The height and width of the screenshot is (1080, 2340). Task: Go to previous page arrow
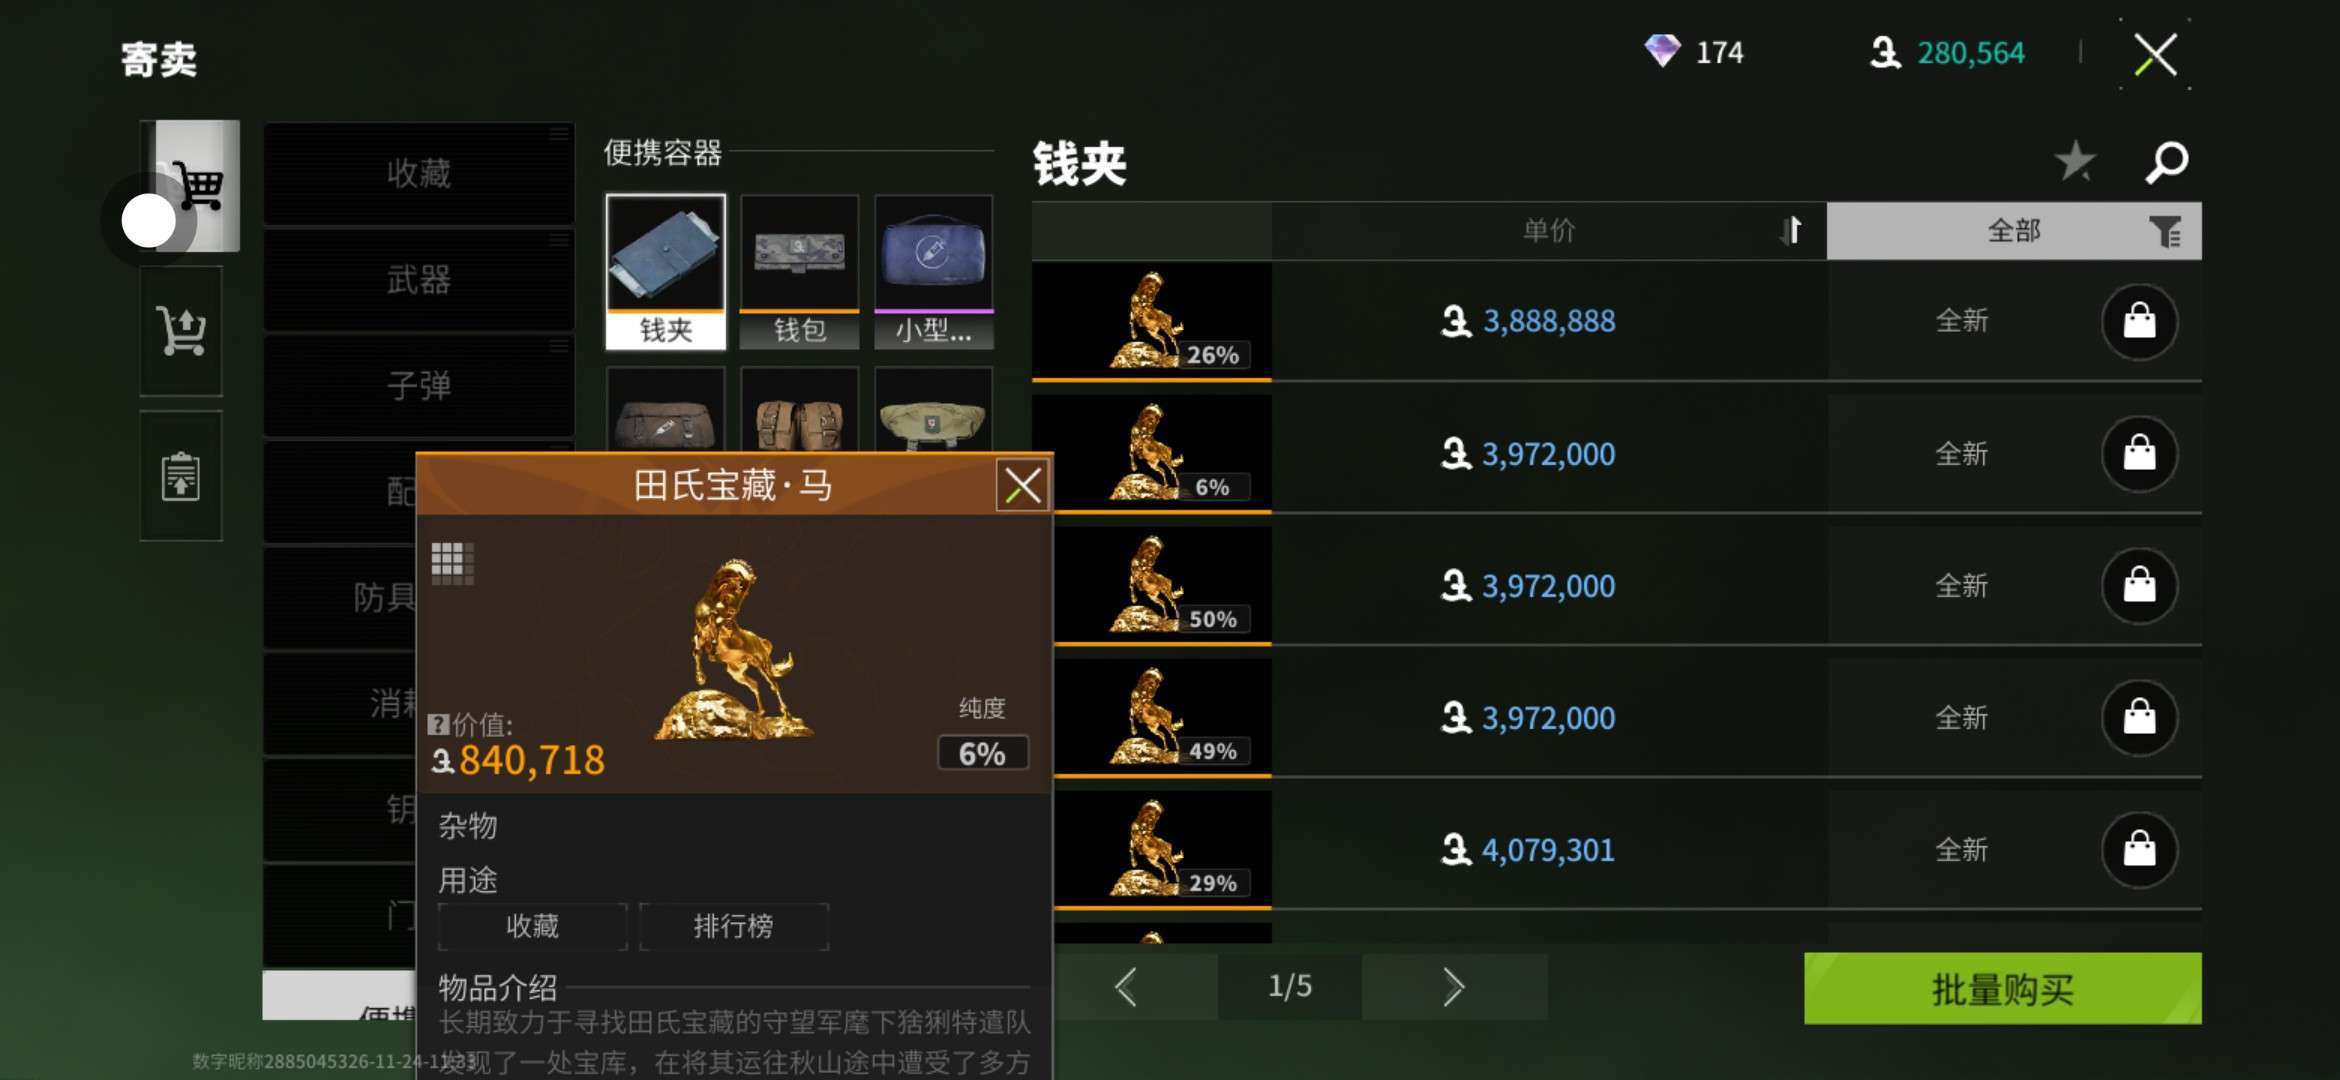click(1126, 987)
